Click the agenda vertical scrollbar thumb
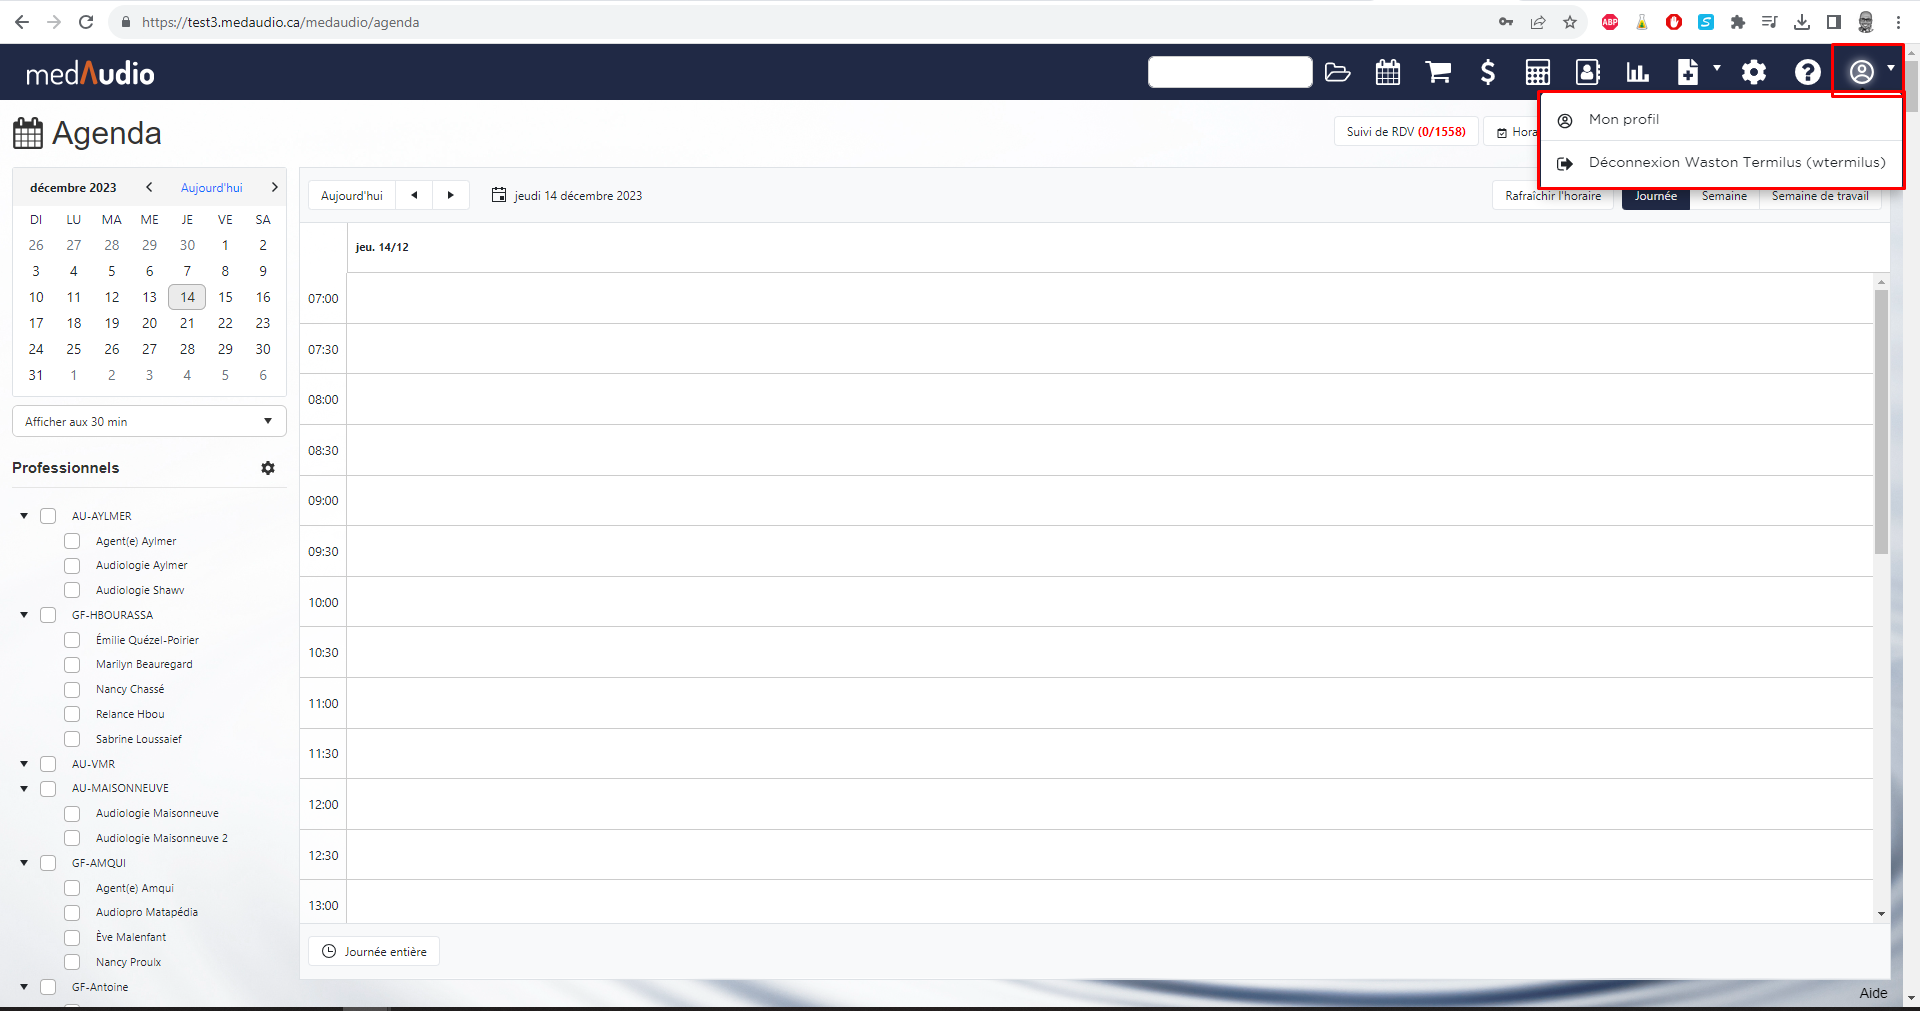The image size is (1920, 1011). click(x=1881, y=420)
